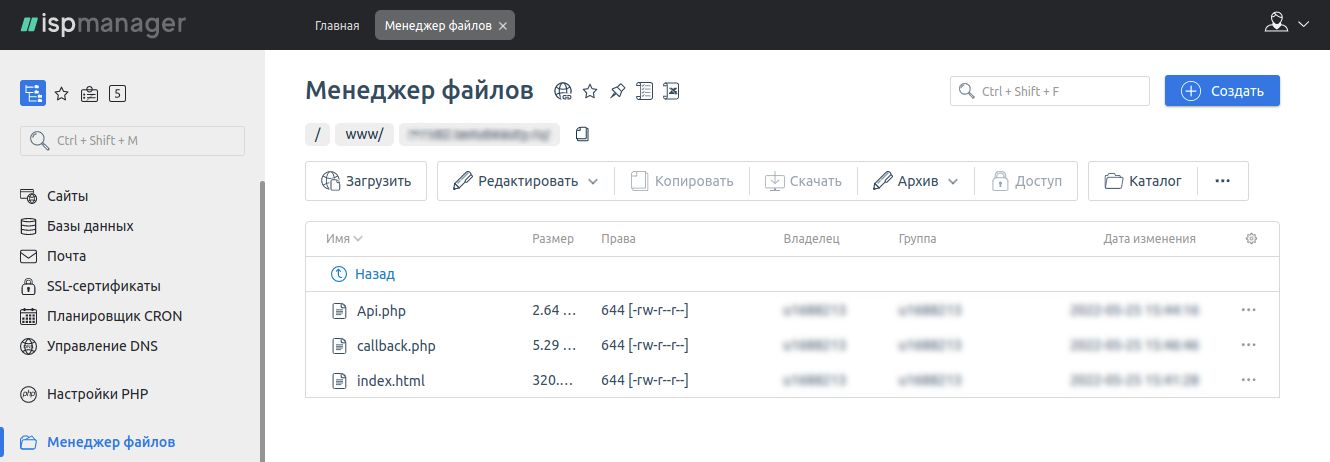Go to the www/ breadcrumb

(x=364, y=134)
